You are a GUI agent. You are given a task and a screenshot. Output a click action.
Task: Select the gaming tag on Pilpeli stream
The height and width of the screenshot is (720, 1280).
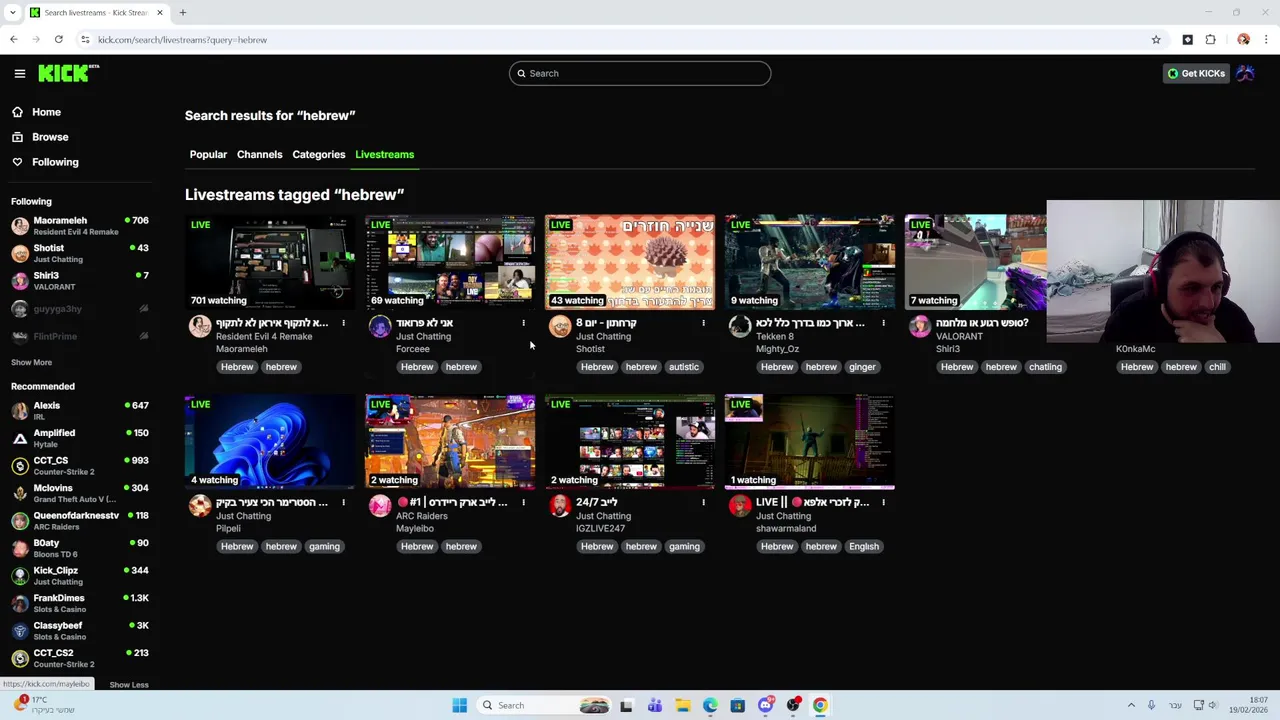pyautogui.click(x=324, y=547)
